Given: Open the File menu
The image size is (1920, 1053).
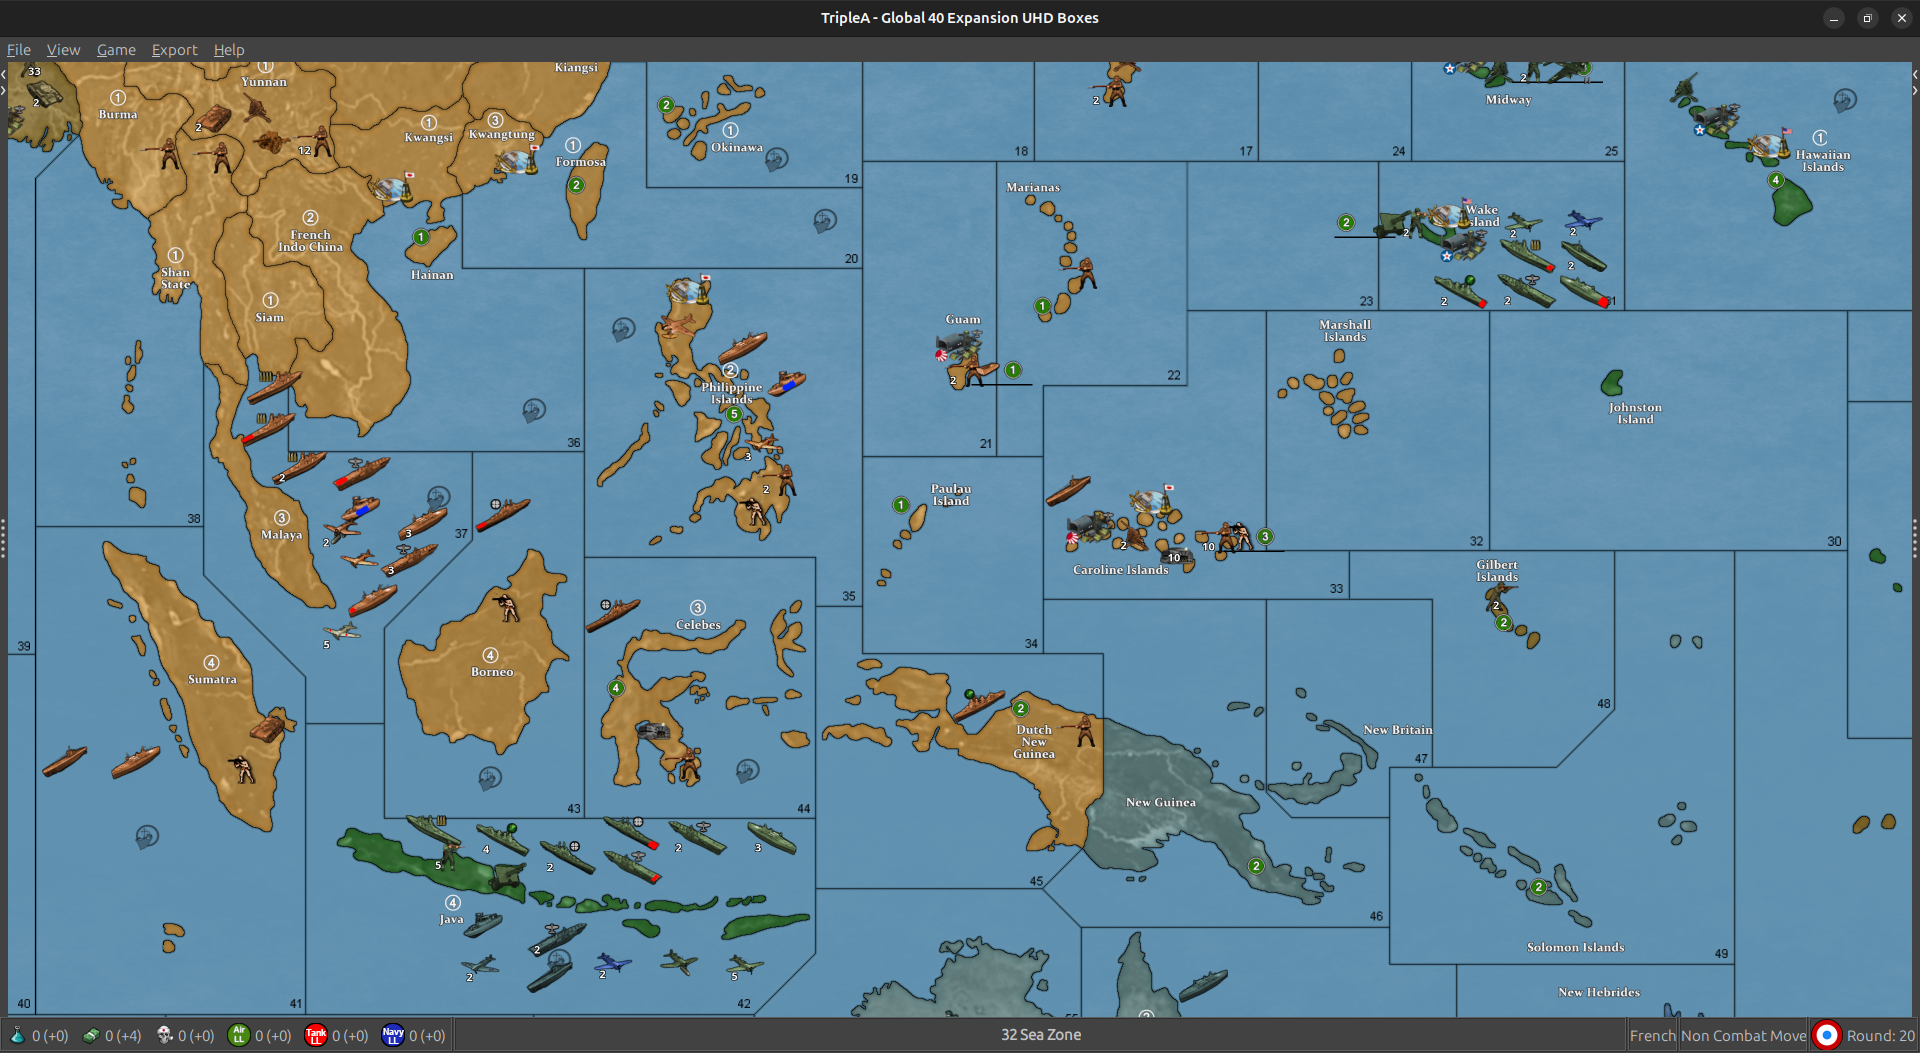Looking at the screenshot, I should [19, 50].
